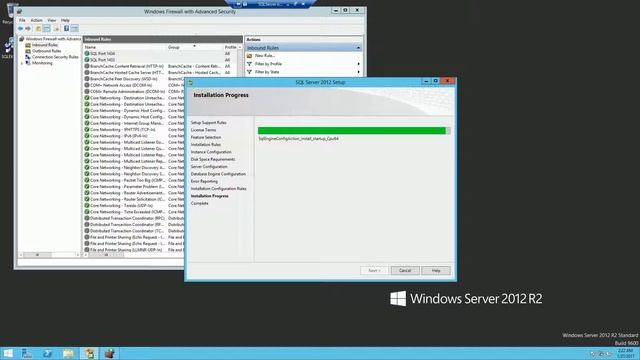Select COM+ Network Access (DCOM-In) rule
640x360 pixels.
121,85
